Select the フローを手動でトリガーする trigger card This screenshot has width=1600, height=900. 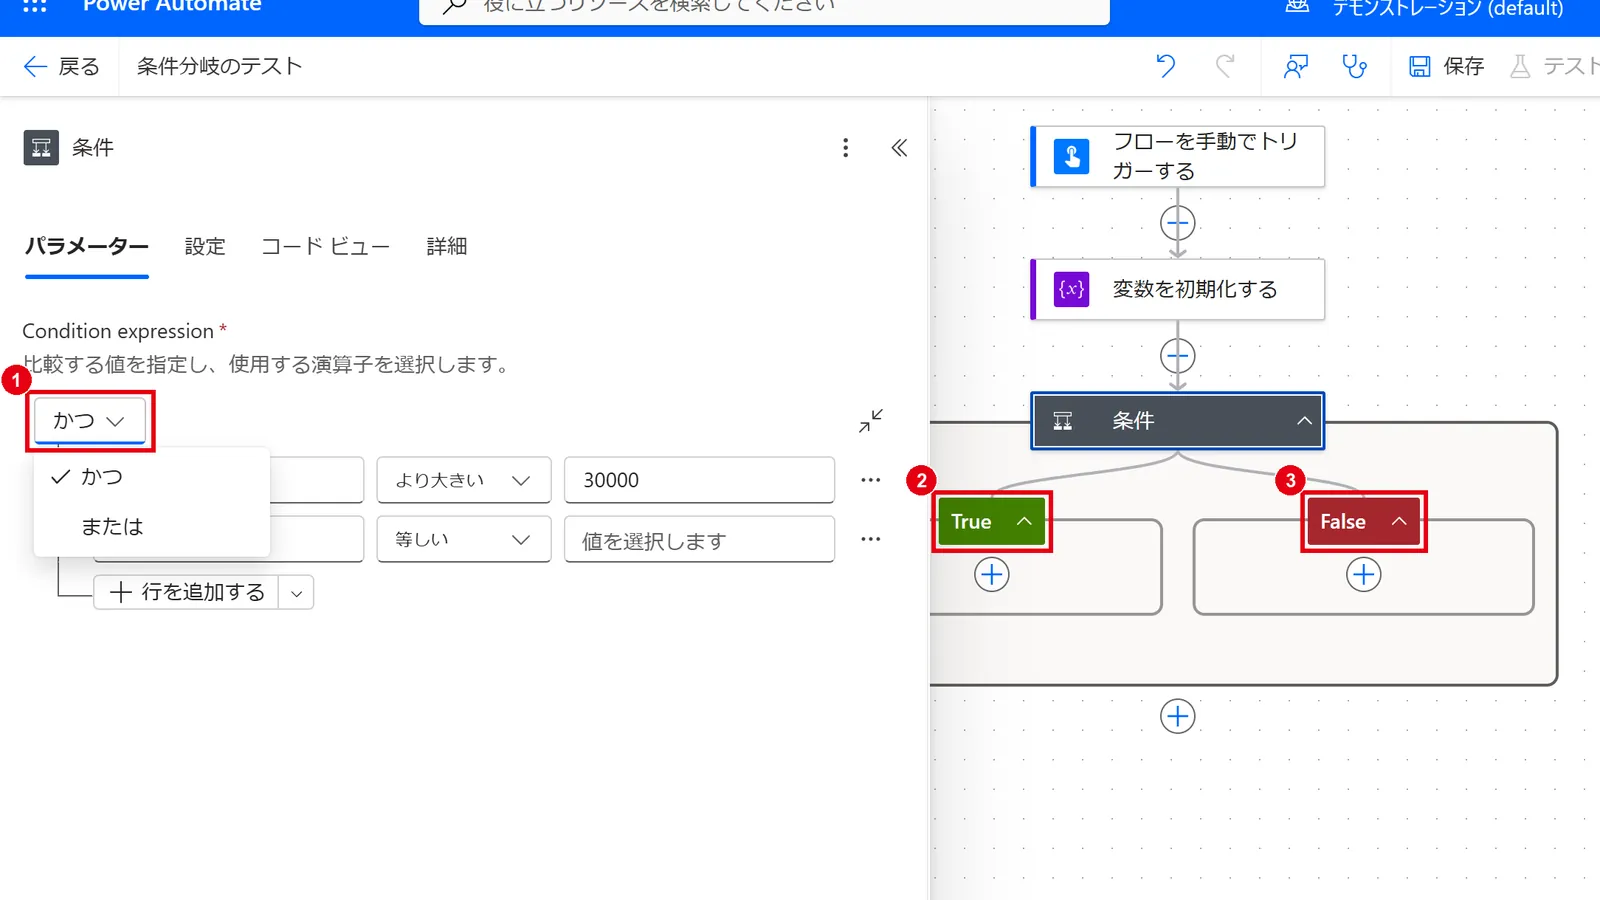[1178, 156]
